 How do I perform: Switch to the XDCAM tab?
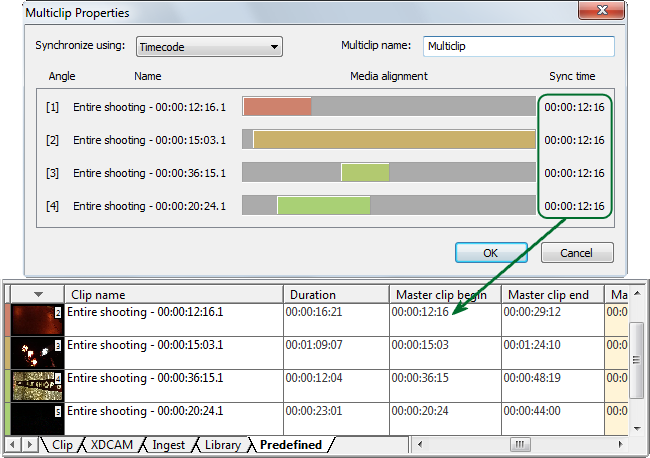coord(112,445)
